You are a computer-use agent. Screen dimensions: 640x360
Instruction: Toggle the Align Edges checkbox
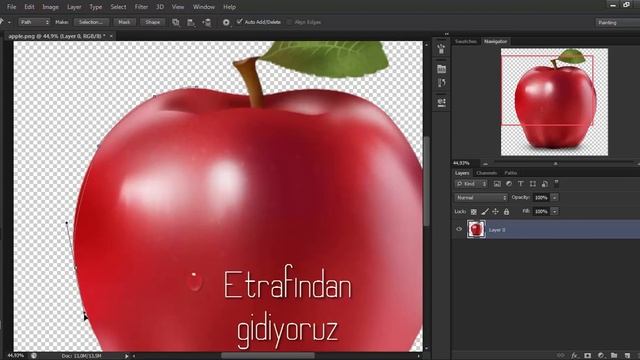pos(289,22)
